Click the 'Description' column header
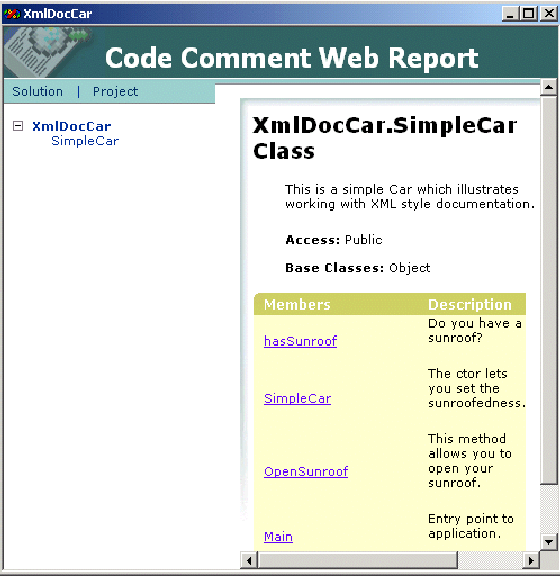The height and width of the screenshot is (576, 560). [x=470, y=305]
